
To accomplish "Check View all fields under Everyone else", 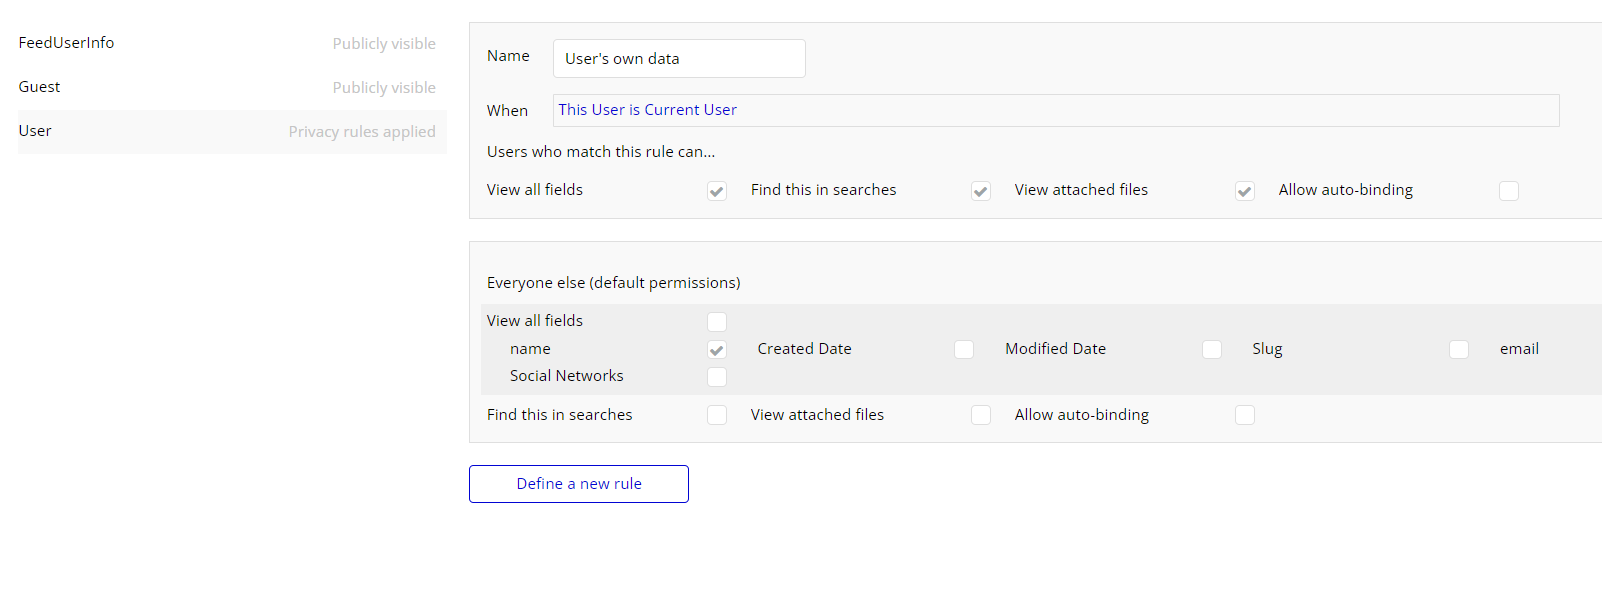I will click(717, 322).
